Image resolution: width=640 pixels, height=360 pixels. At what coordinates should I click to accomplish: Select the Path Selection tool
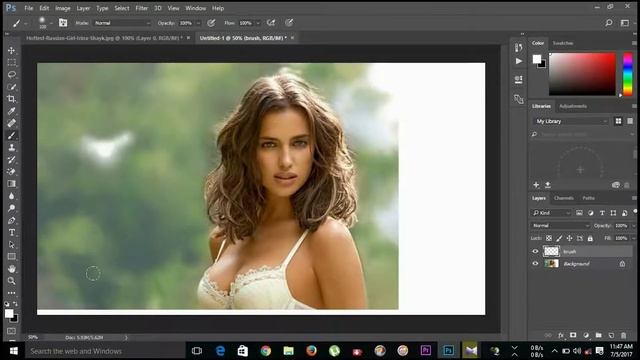[11, 244]
